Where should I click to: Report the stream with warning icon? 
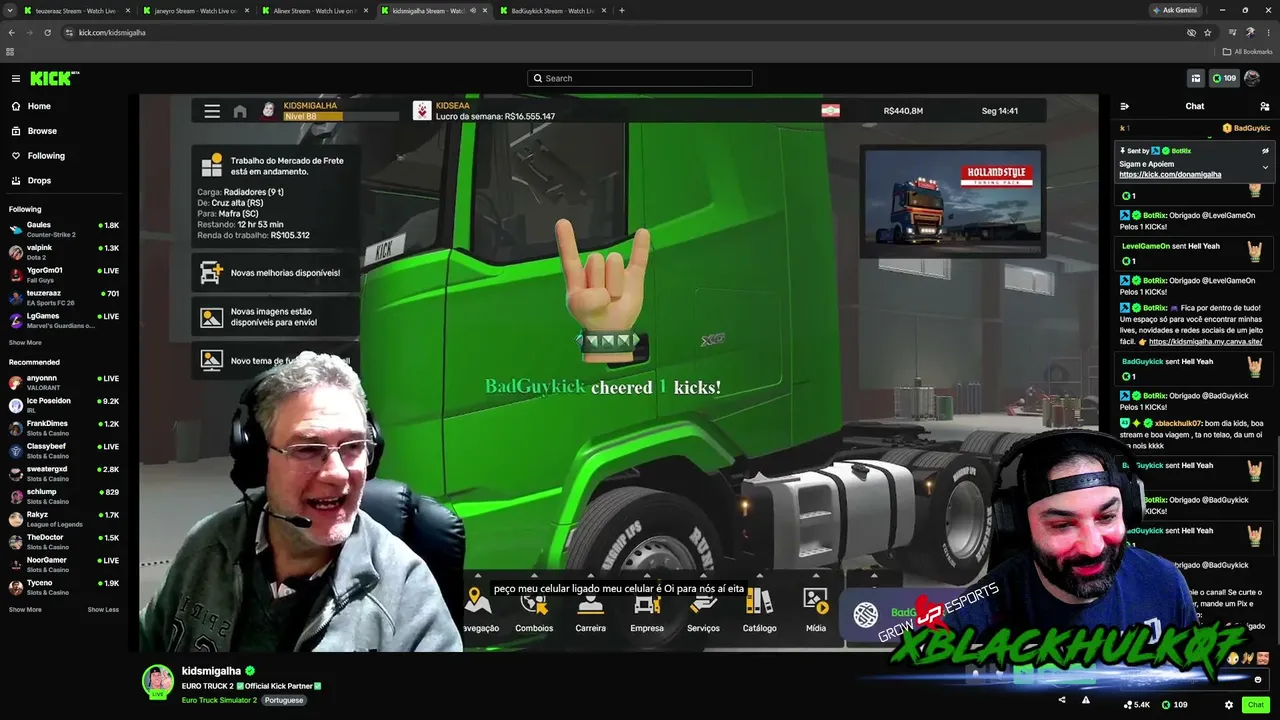tap(1086, 700)
